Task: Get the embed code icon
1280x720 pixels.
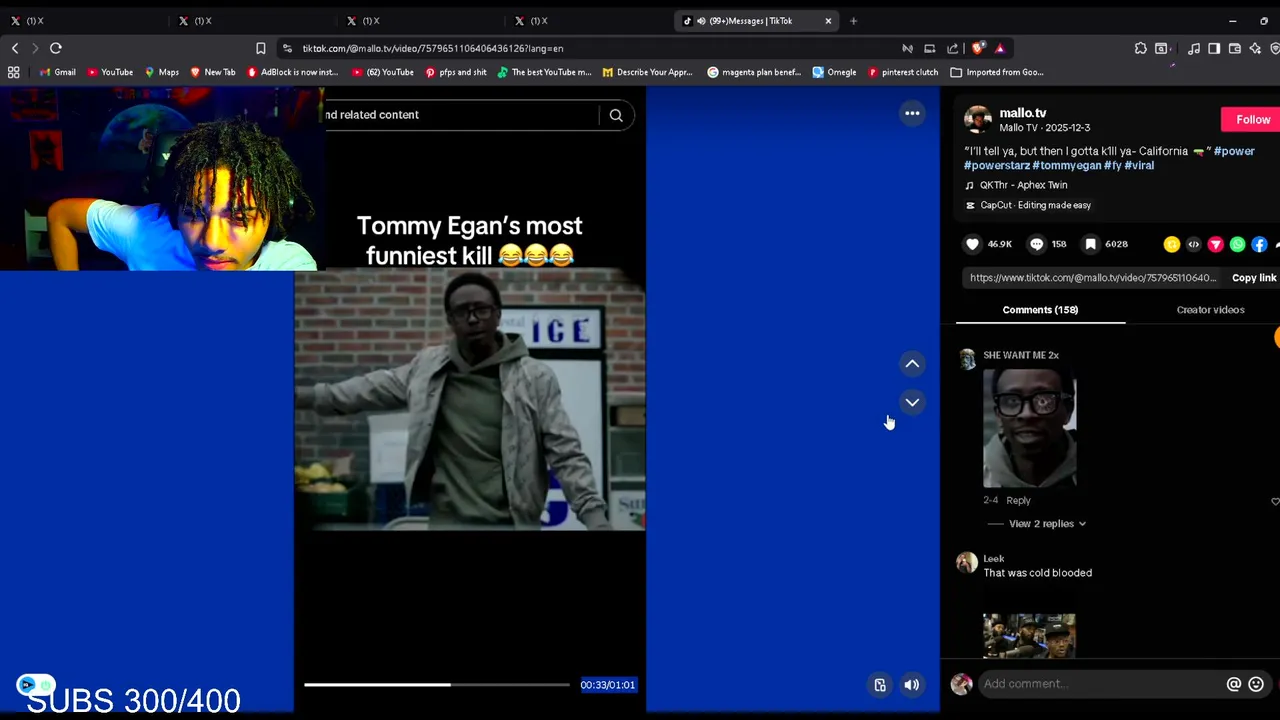Action: coord(1193,244)
